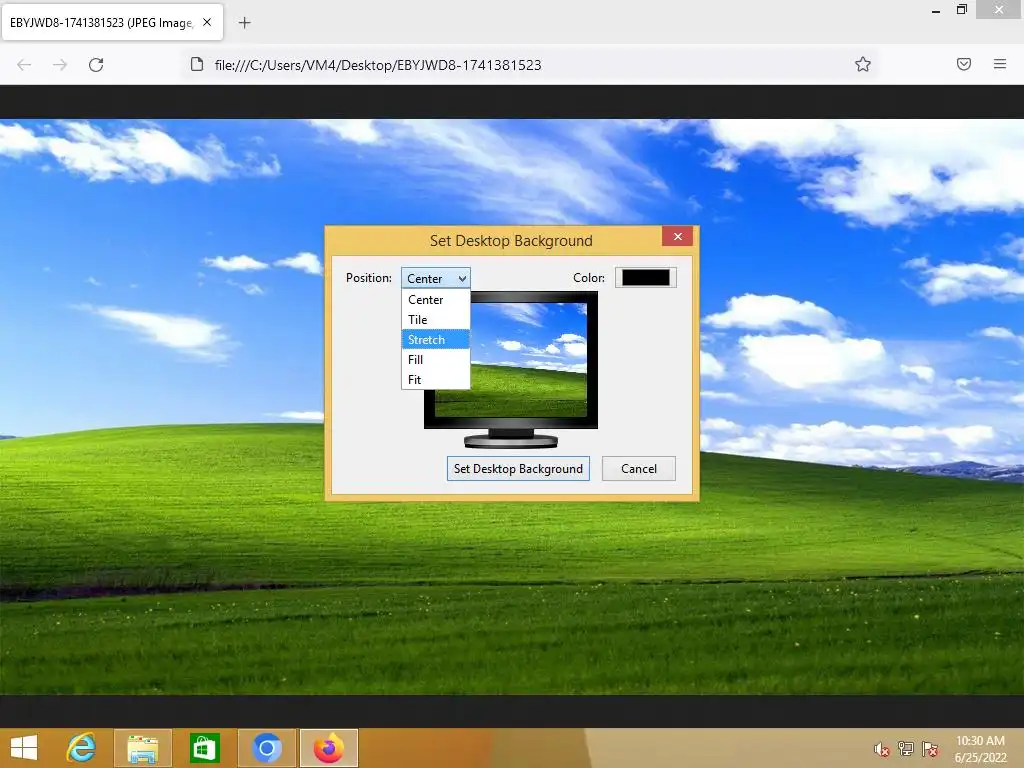
Task: Click the Firefox taskbar icon
Action: tap(328, 748)
